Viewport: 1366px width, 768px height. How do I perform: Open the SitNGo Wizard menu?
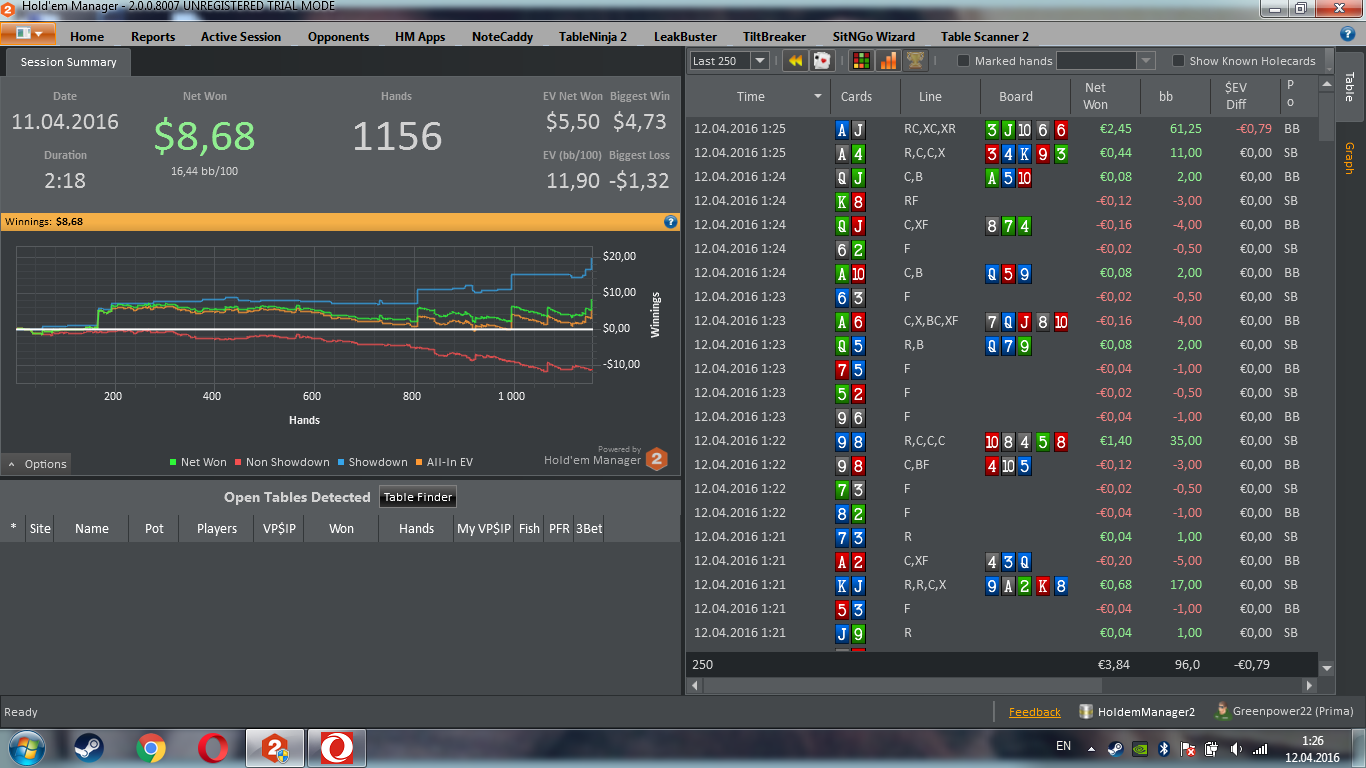(873, 36)
